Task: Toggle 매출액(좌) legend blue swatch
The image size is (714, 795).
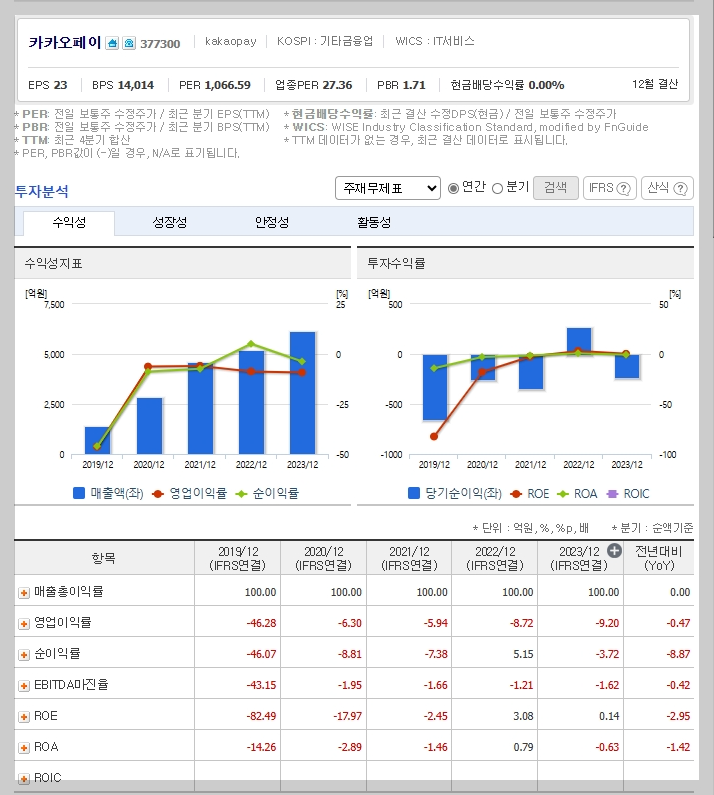Action: tap(79, 493)
